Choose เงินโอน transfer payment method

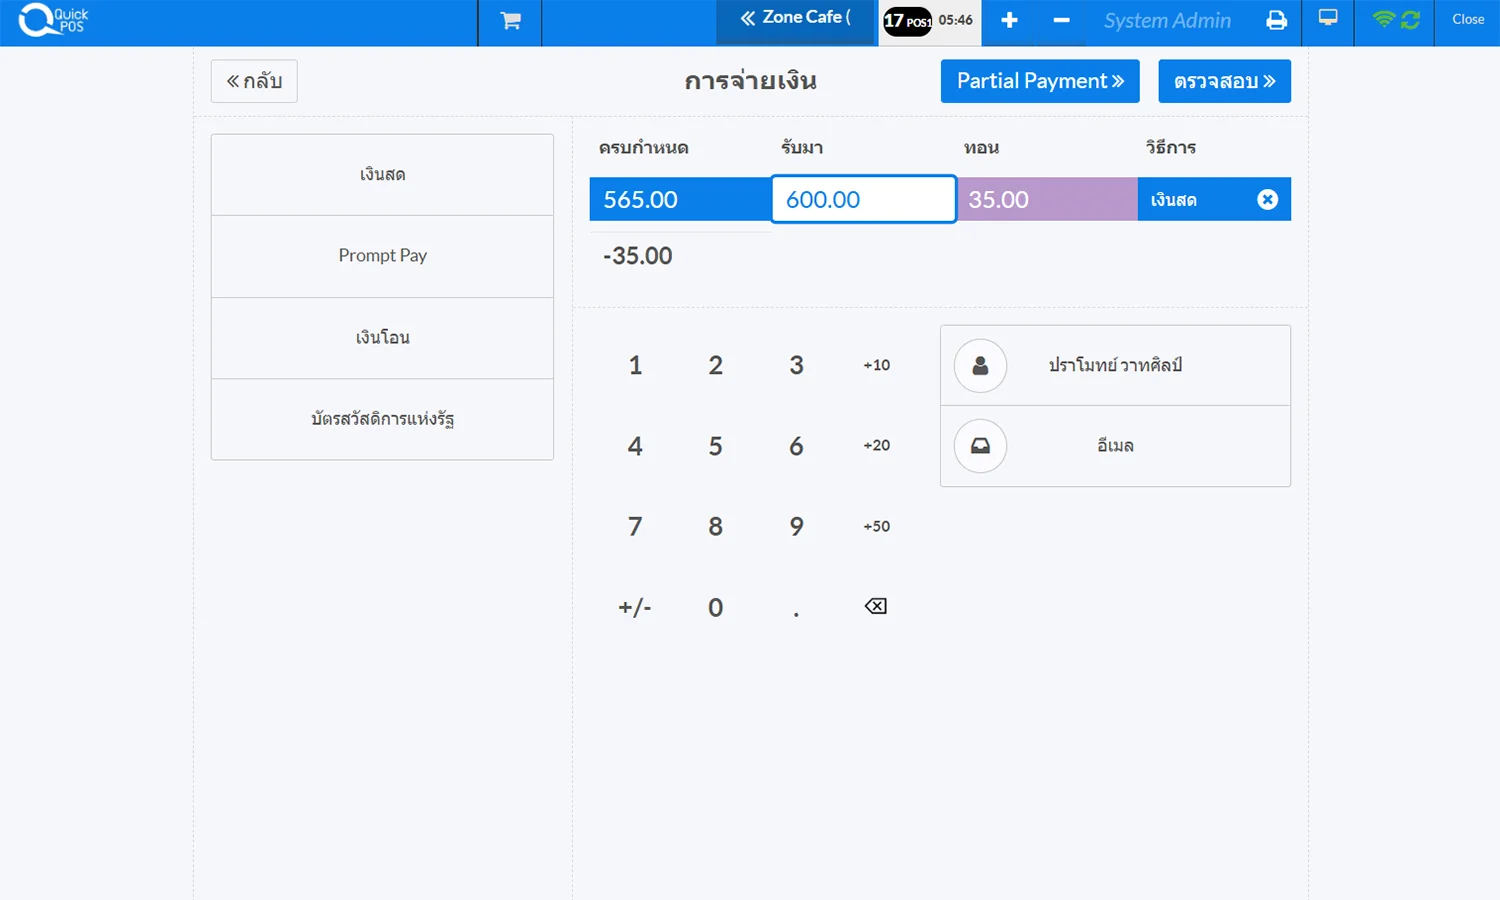(382, 338)
